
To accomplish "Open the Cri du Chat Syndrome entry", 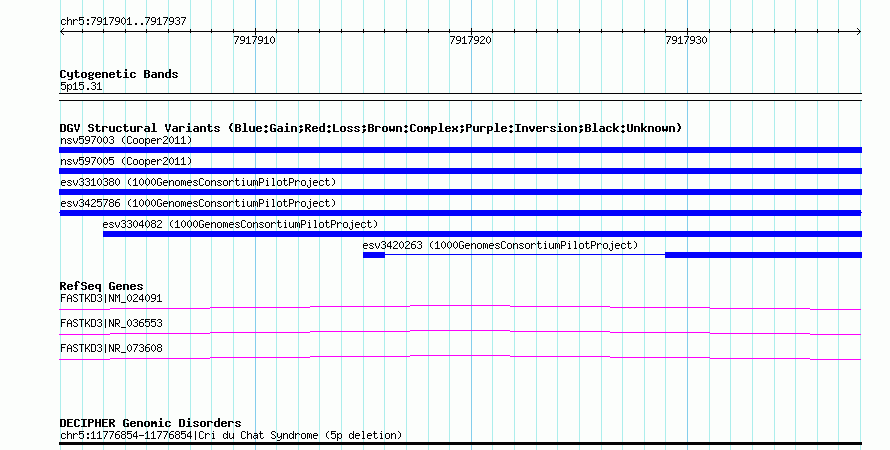I will (x=231, y=435).
